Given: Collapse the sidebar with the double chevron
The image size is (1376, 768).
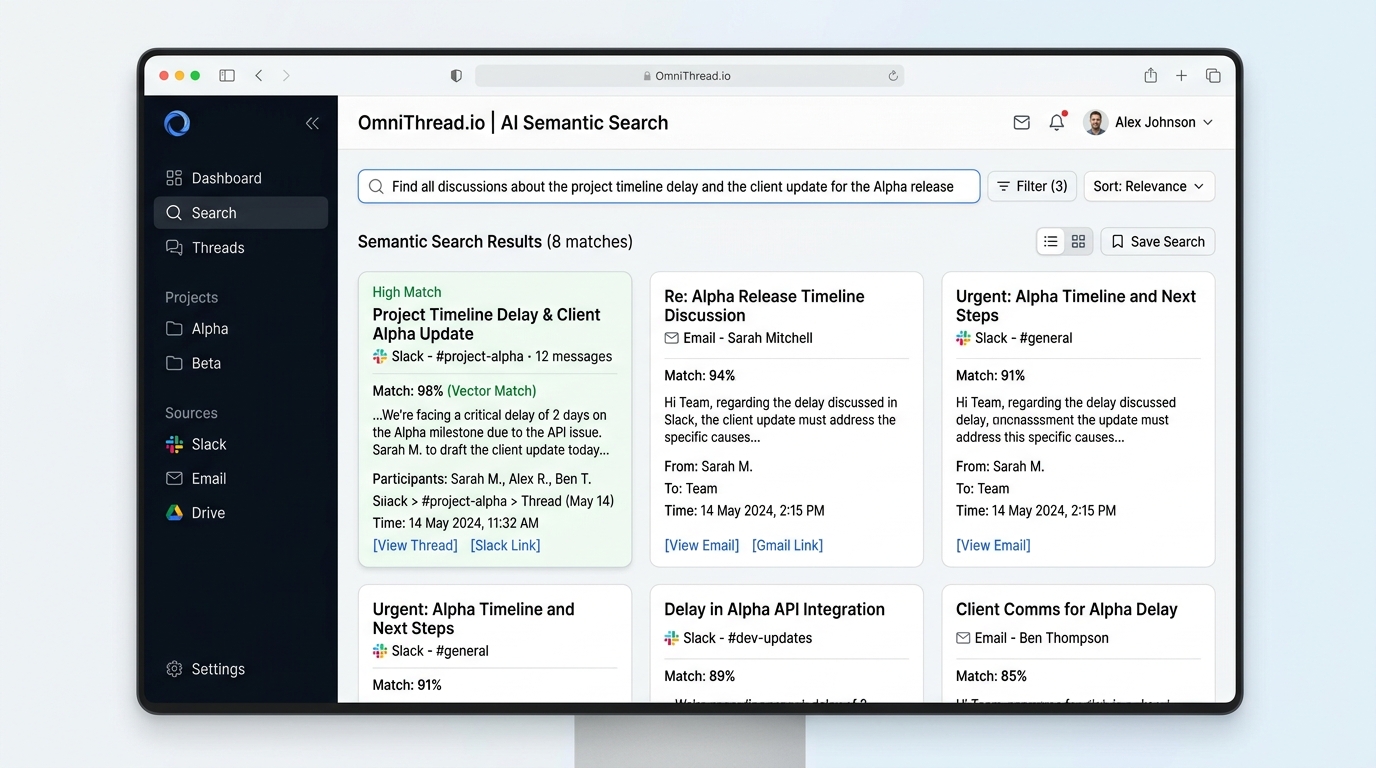Looking at the screenshot, I should (312, 123).
